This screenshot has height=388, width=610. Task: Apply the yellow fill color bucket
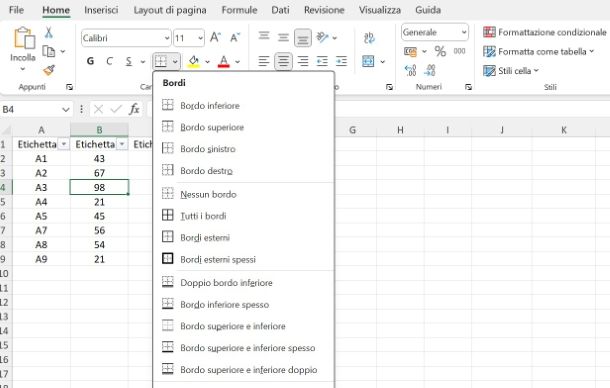(193, 61)
